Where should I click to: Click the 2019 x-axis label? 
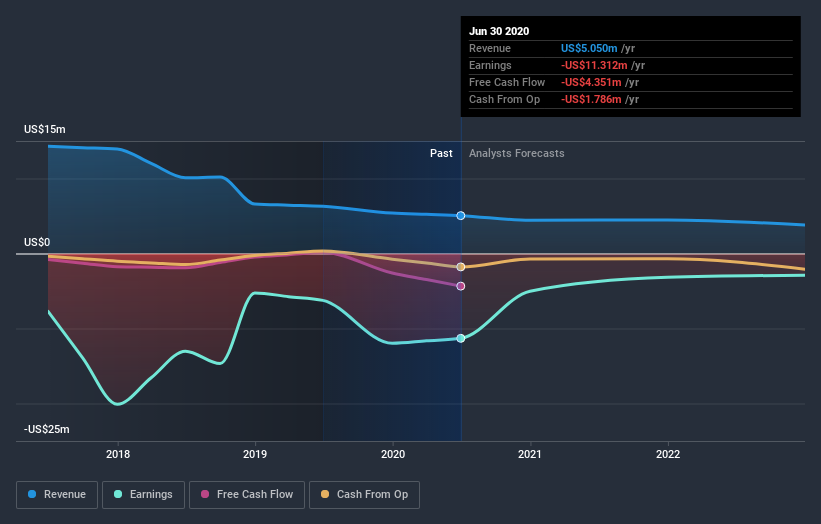point(255,454)
